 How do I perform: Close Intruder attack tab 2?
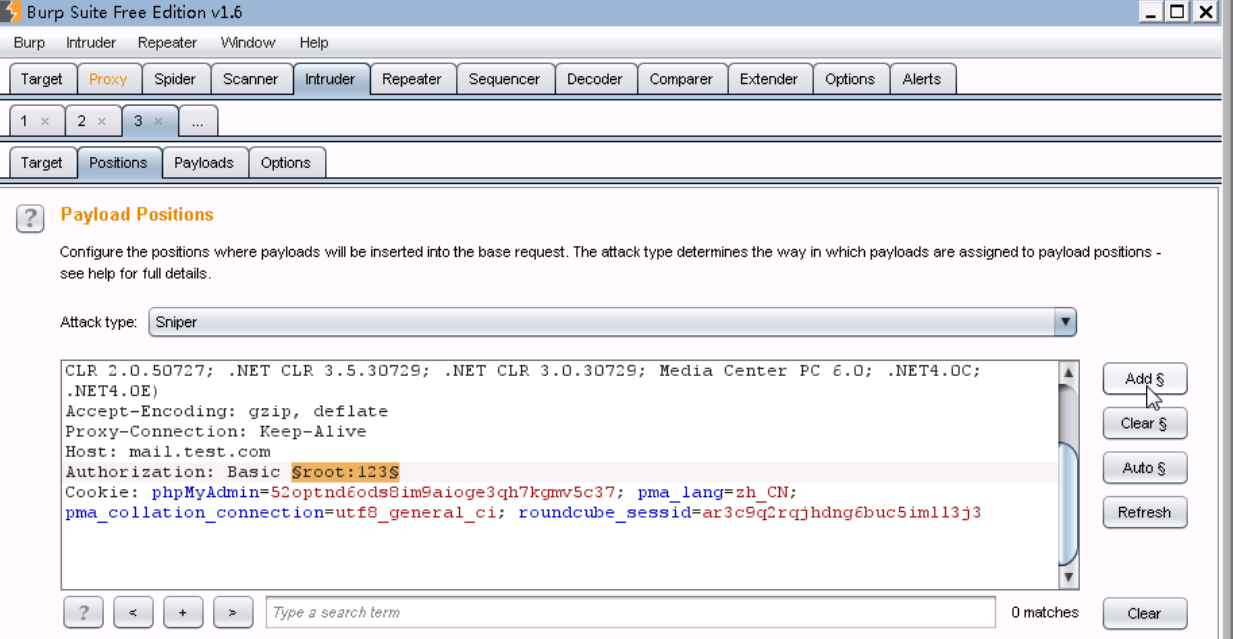102,121
